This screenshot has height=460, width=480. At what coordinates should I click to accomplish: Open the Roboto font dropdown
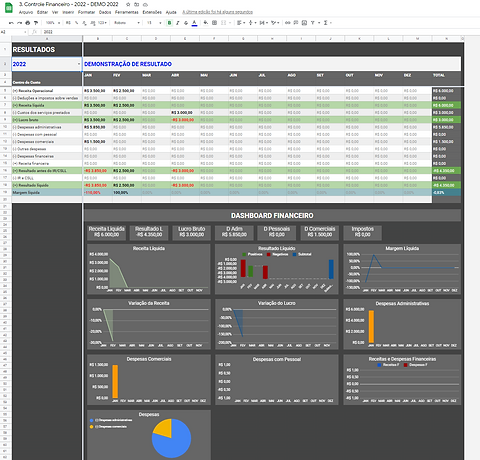(127, 23)
